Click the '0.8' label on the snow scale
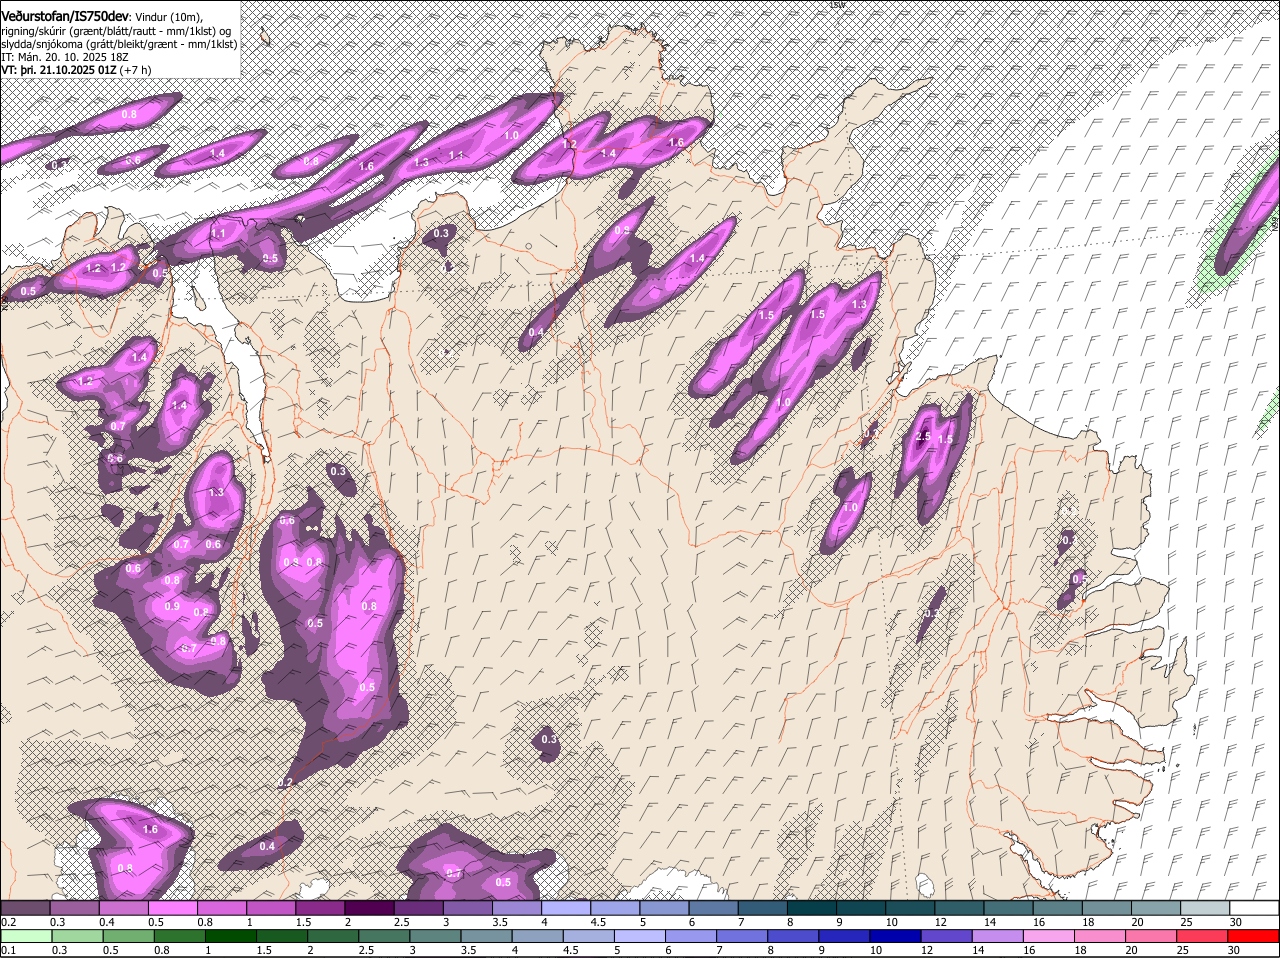The width and height of the screenshot is (1280, 958). (x=205, y=921)
